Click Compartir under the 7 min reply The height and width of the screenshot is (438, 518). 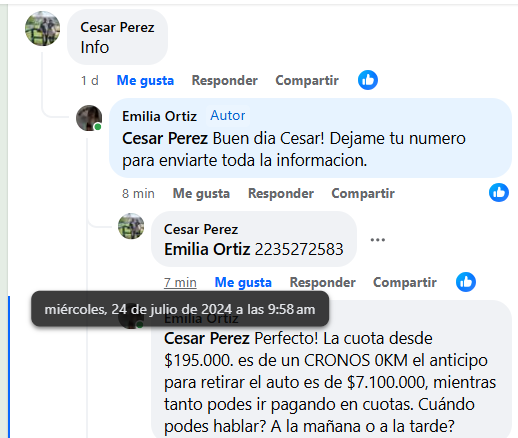click(x=404, y=282)
